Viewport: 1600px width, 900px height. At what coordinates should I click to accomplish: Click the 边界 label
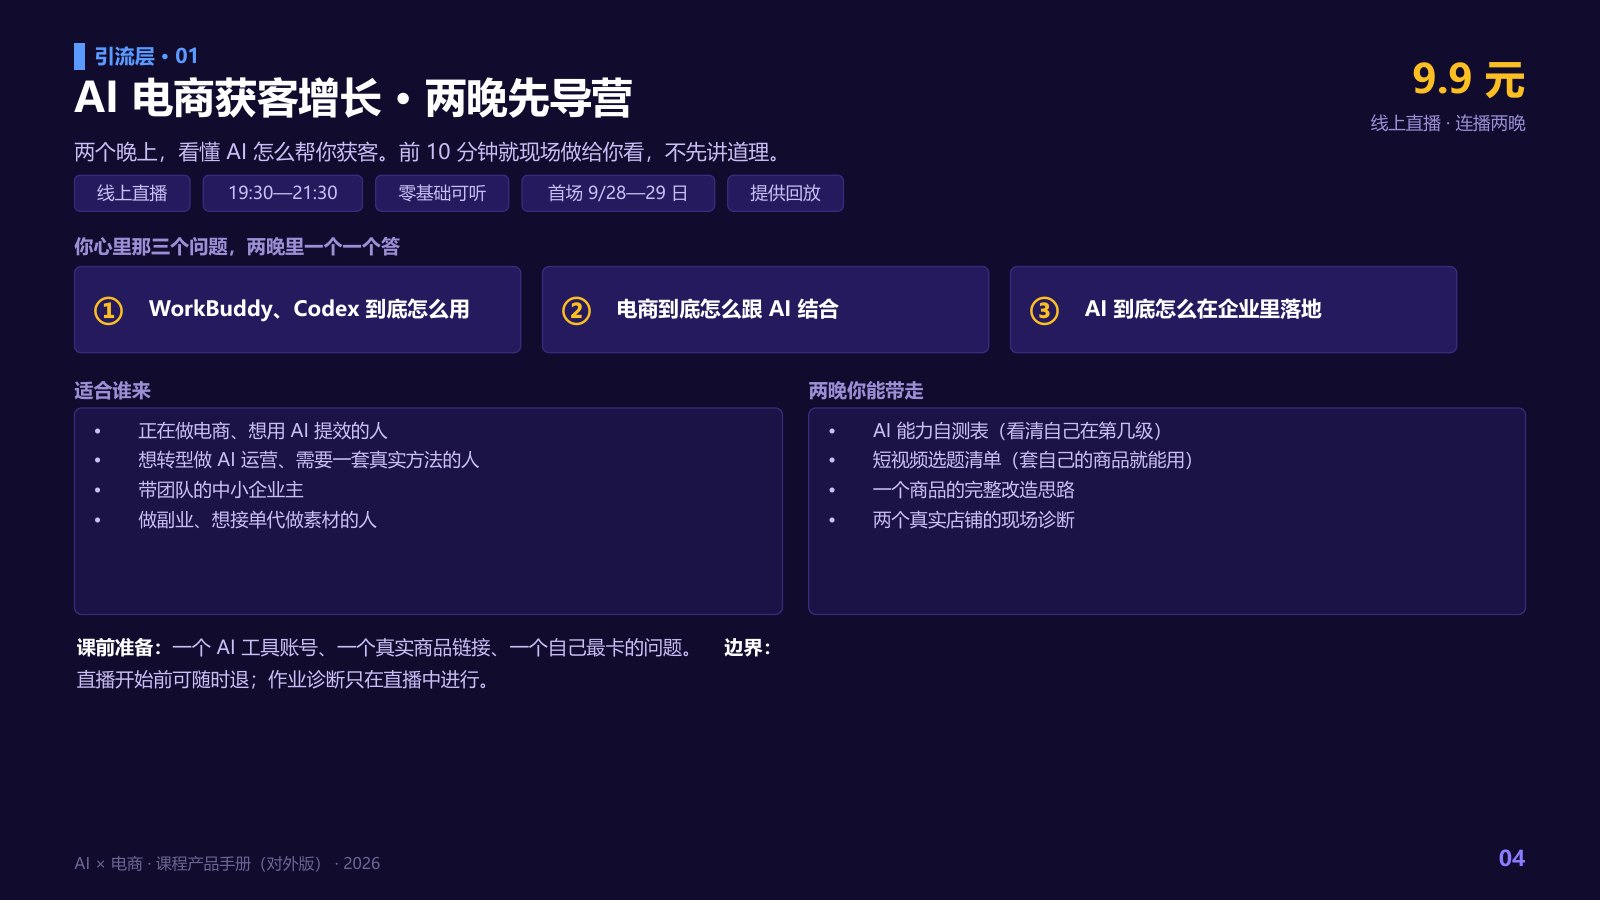(747, 648)
